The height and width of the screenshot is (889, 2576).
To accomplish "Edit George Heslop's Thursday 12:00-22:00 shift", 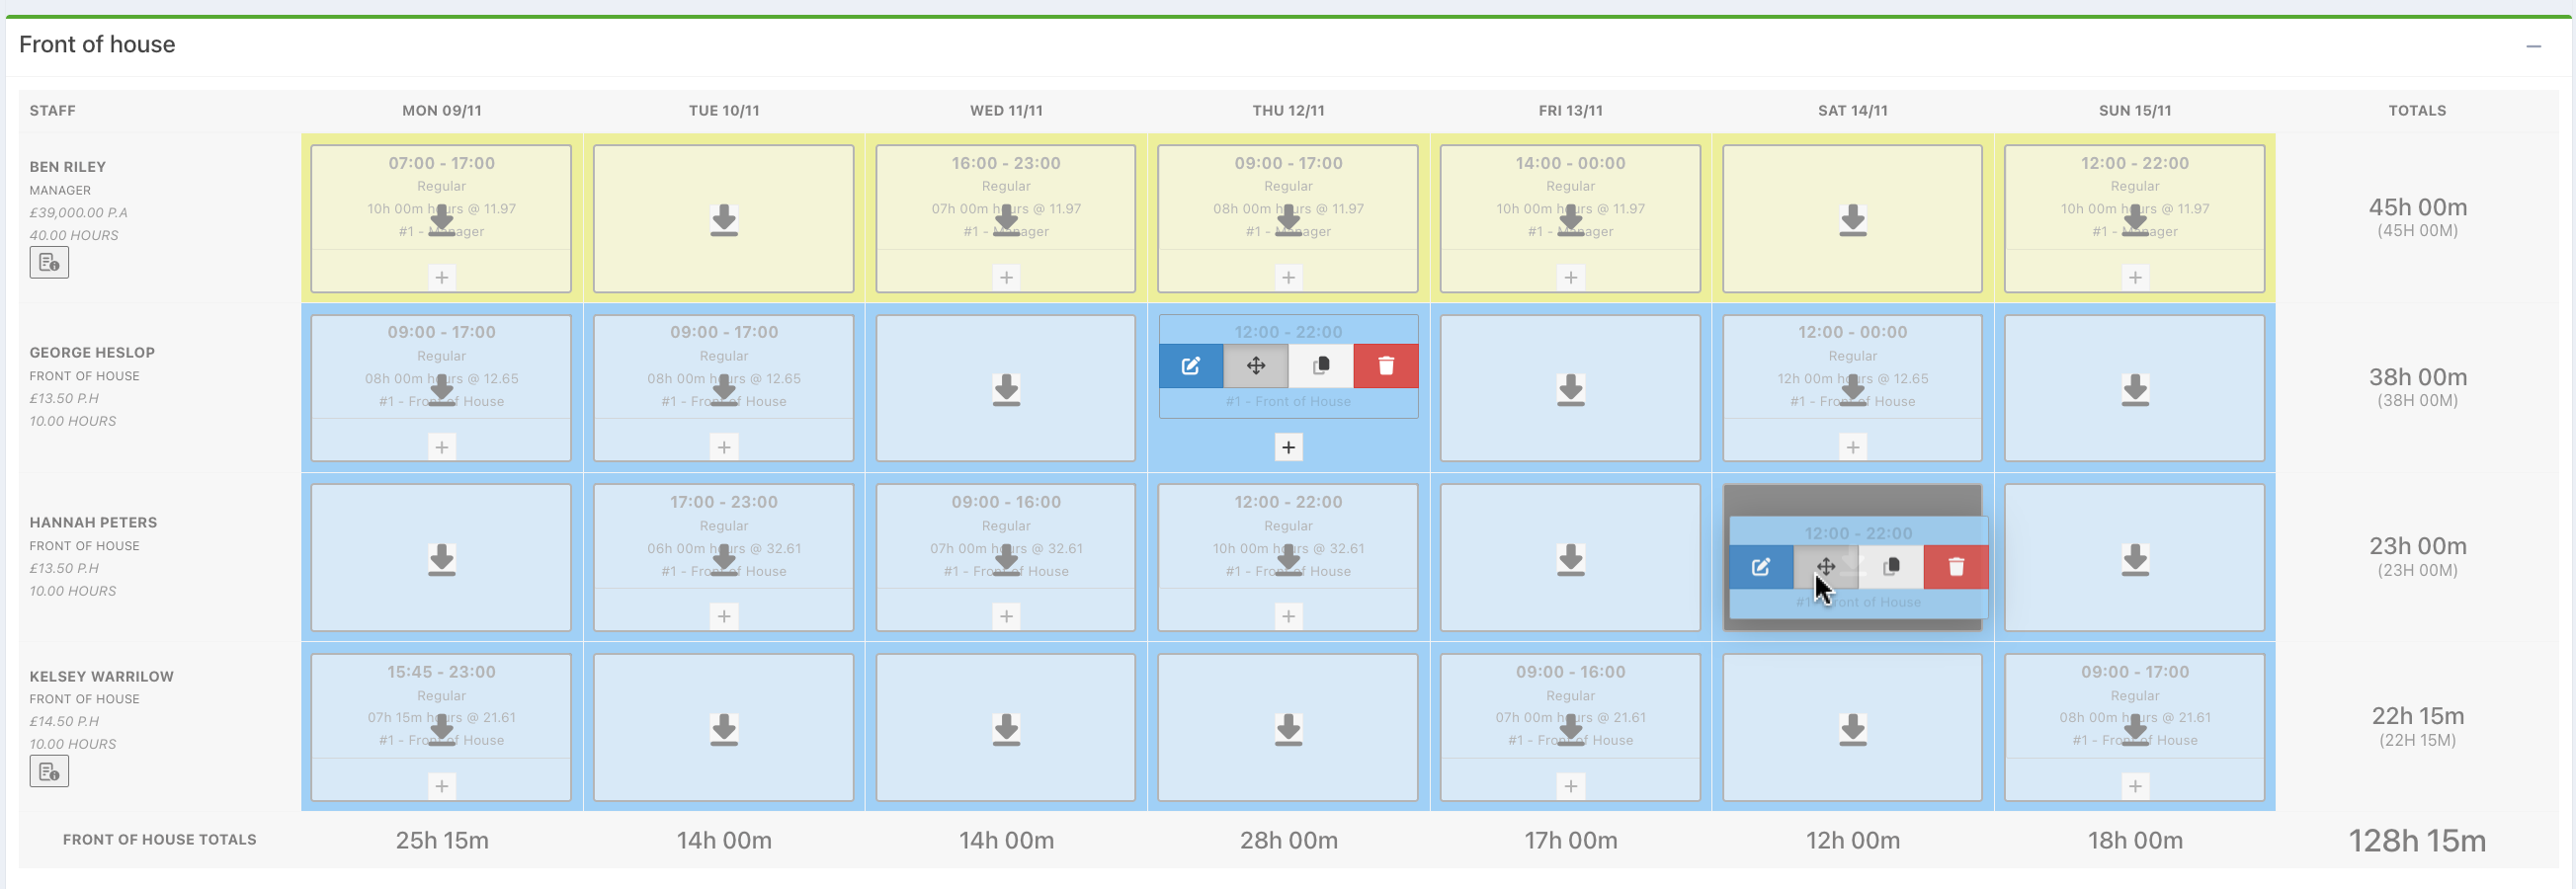I will click(x=1191, y=366).
